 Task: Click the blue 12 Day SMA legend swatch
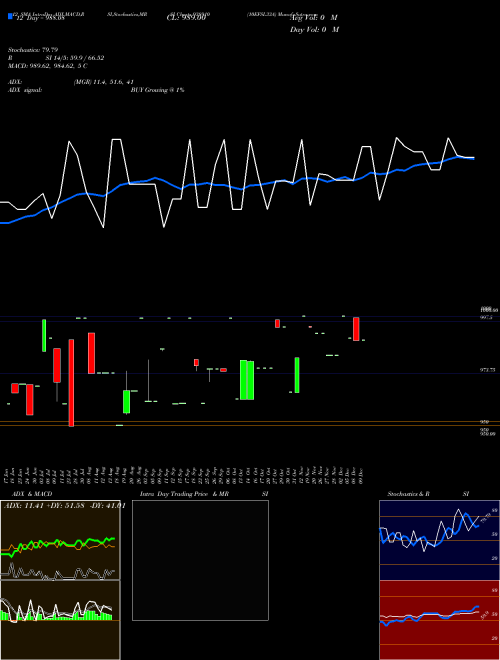point(10,17)
